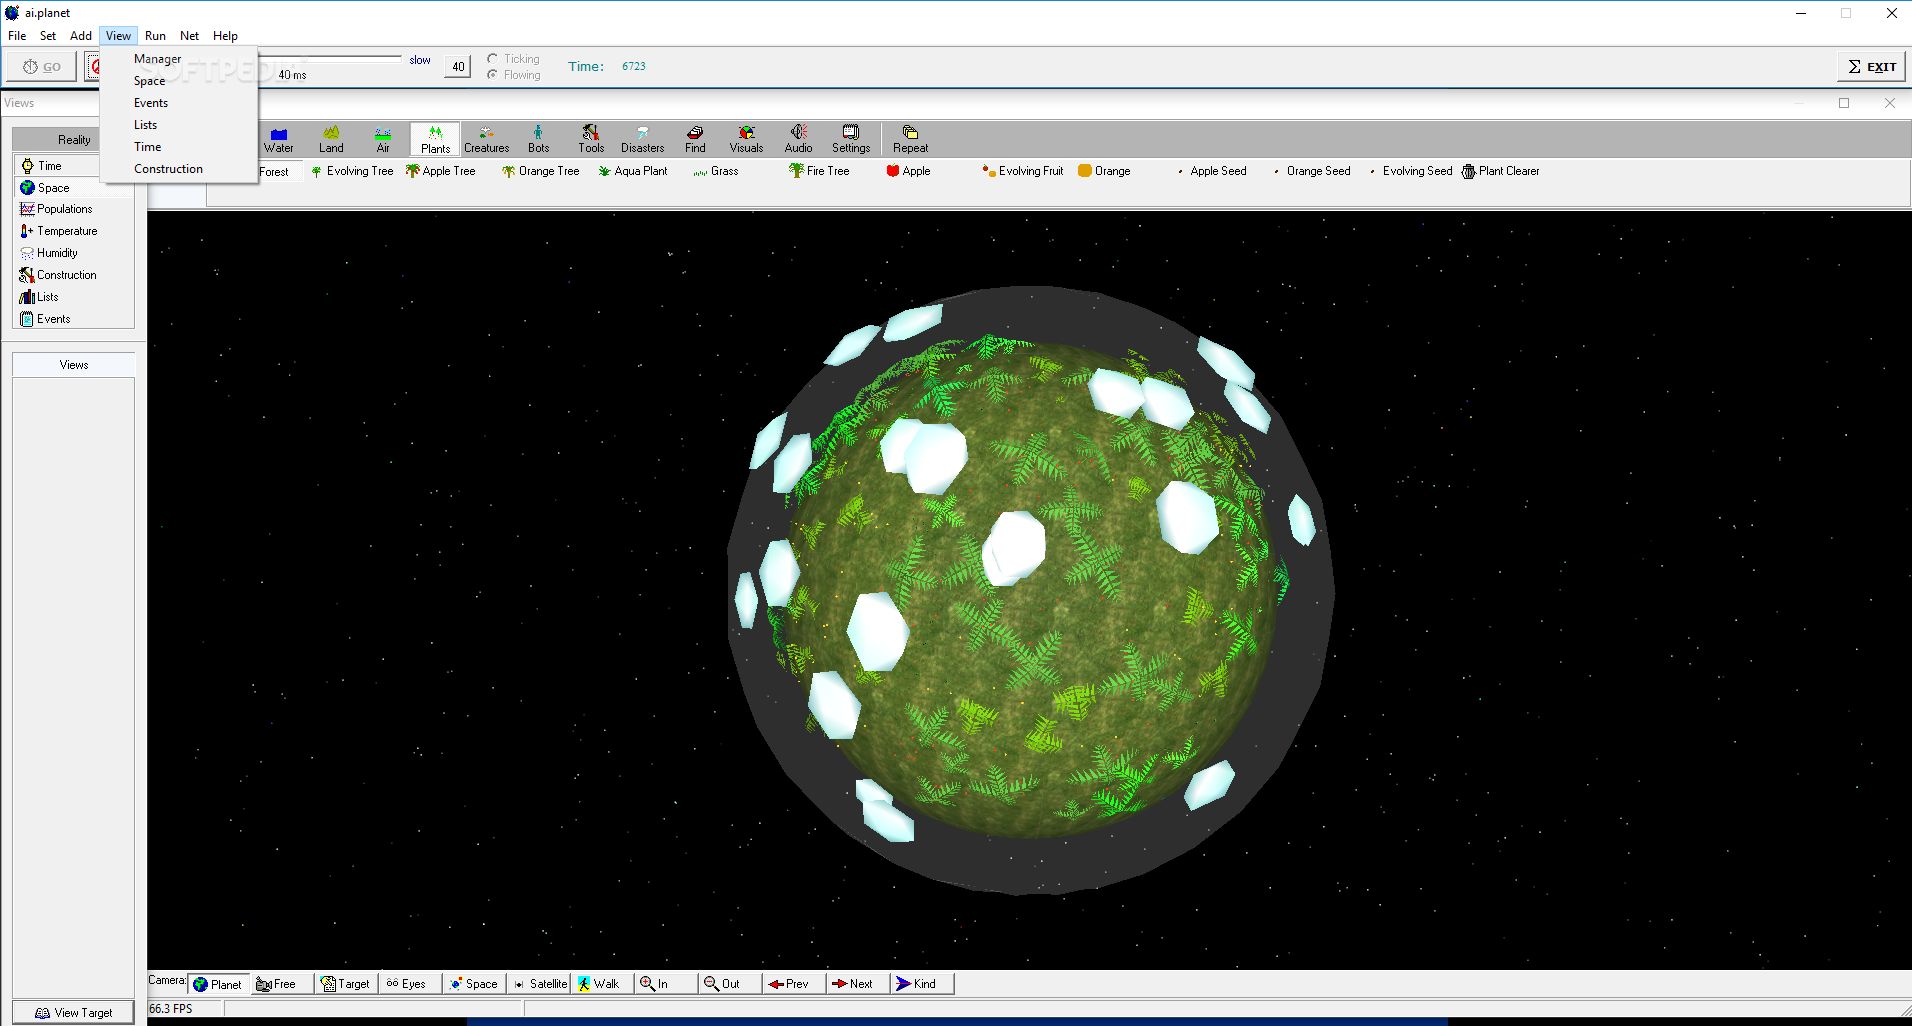Image resolution: width=1912 pixels, height=1026 pixels.
Task: Open the Help menu
Action: click(225, 36)
